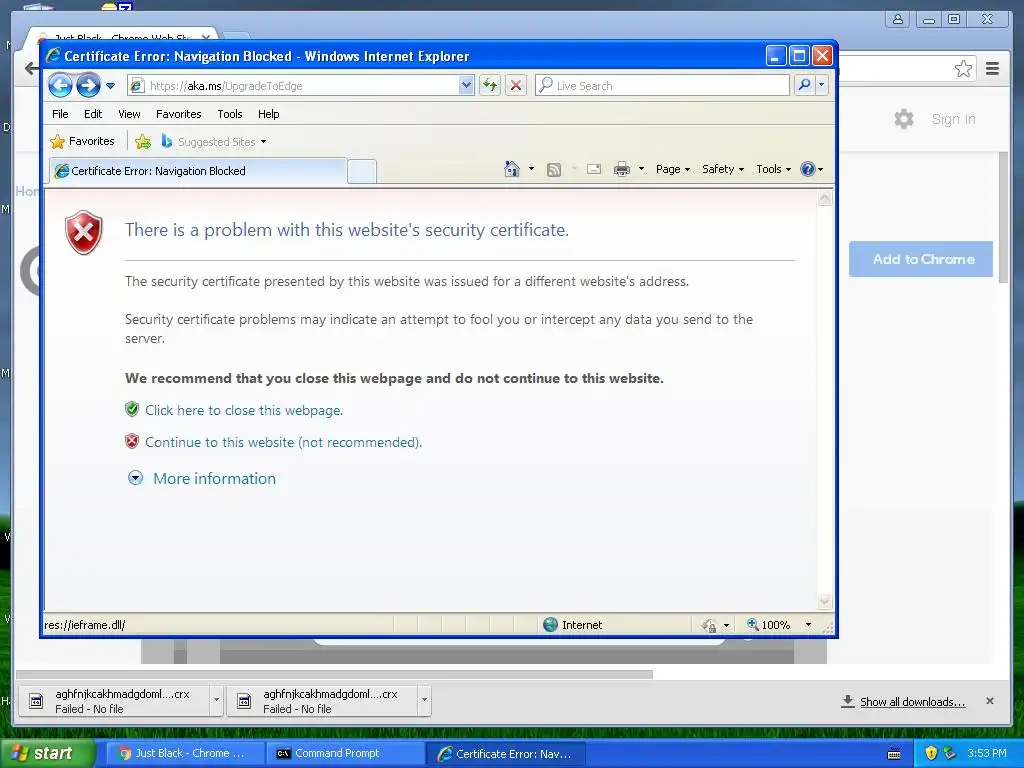Refresh page with green arrows icon
Image resolution: width=1024 pixels, height=768 pixels.
coord(490,86)
